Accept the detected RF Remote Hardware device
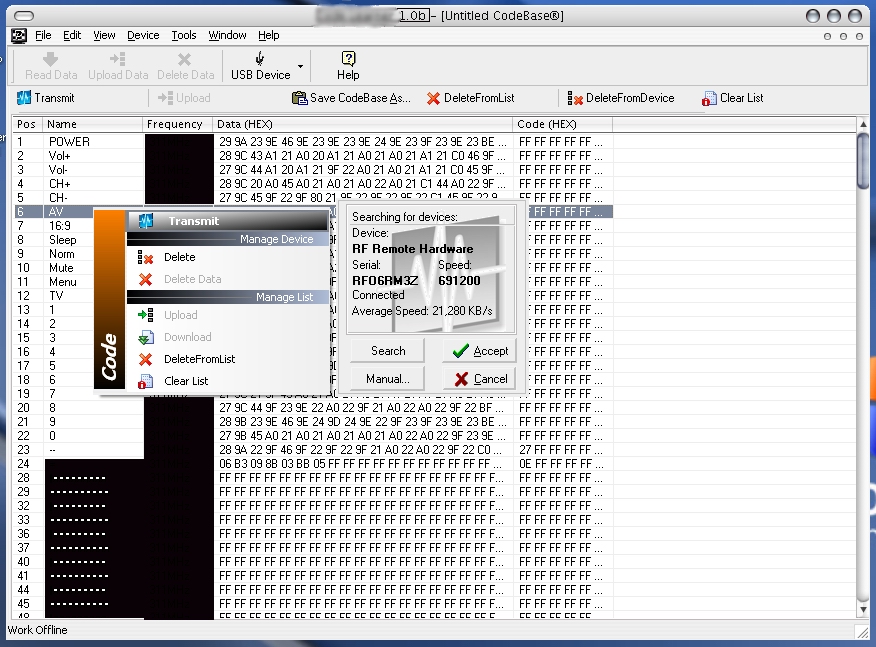 pos(479,351)
